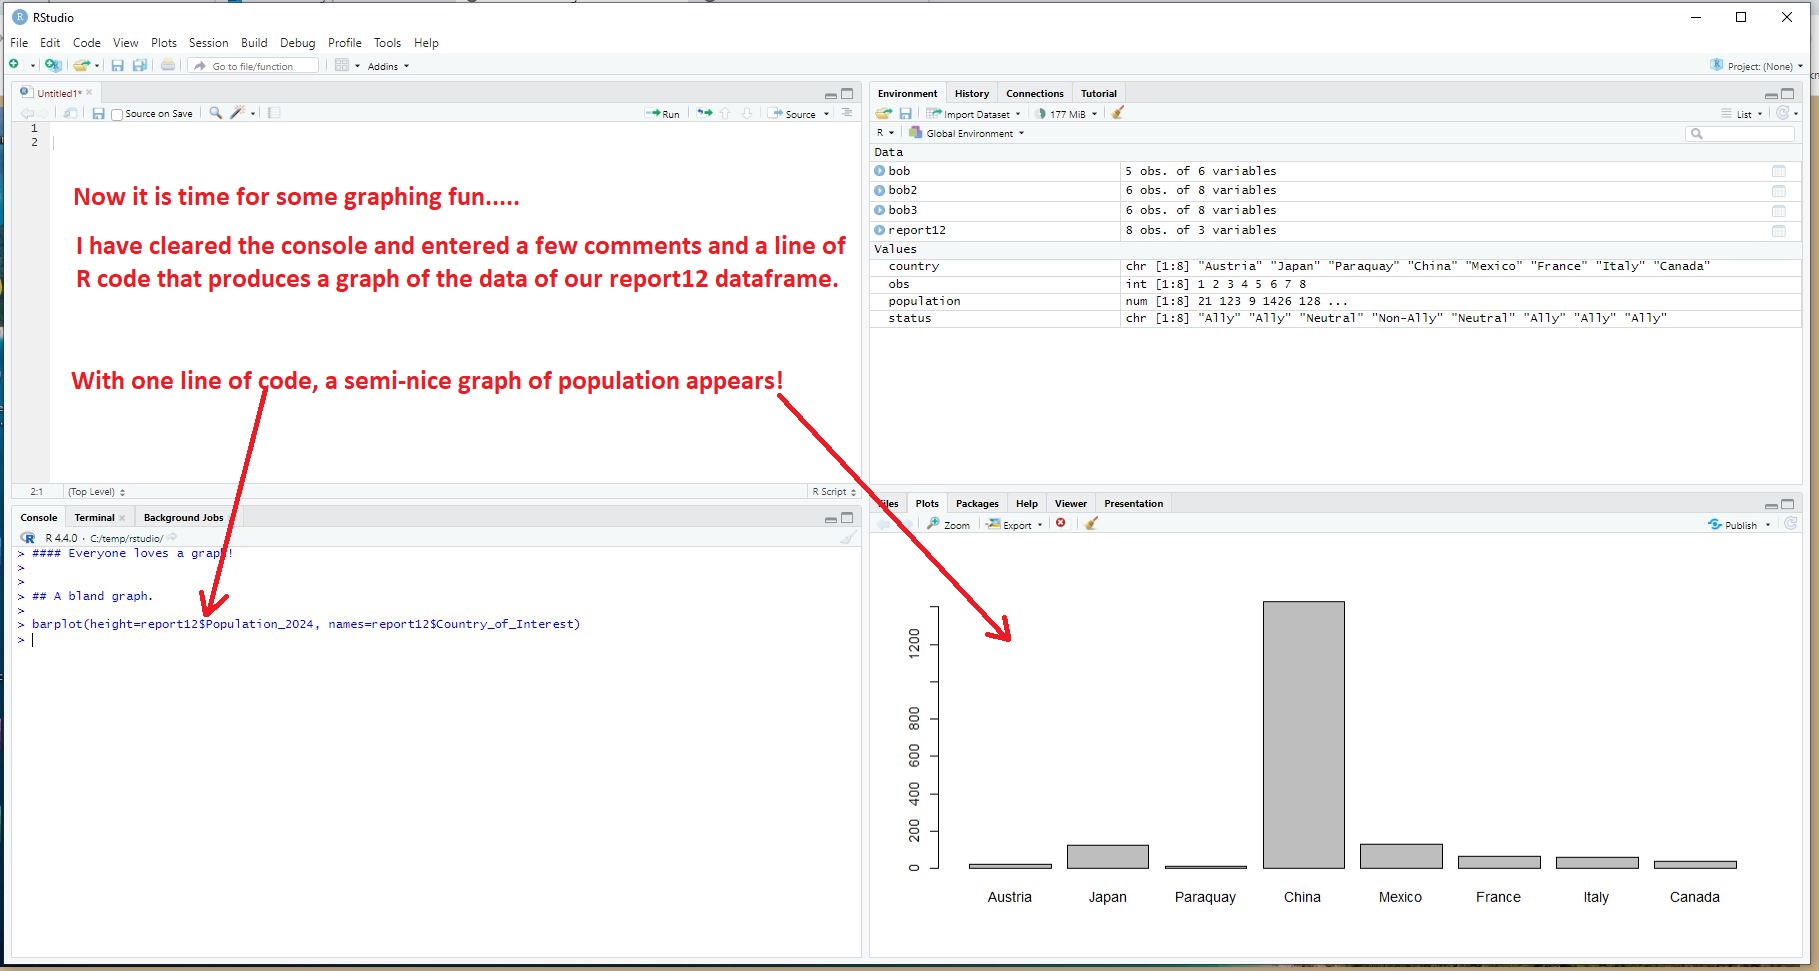Enable the Source on Save checkbox
Screen dimensions: 1819x971
[x=117, y=114]
